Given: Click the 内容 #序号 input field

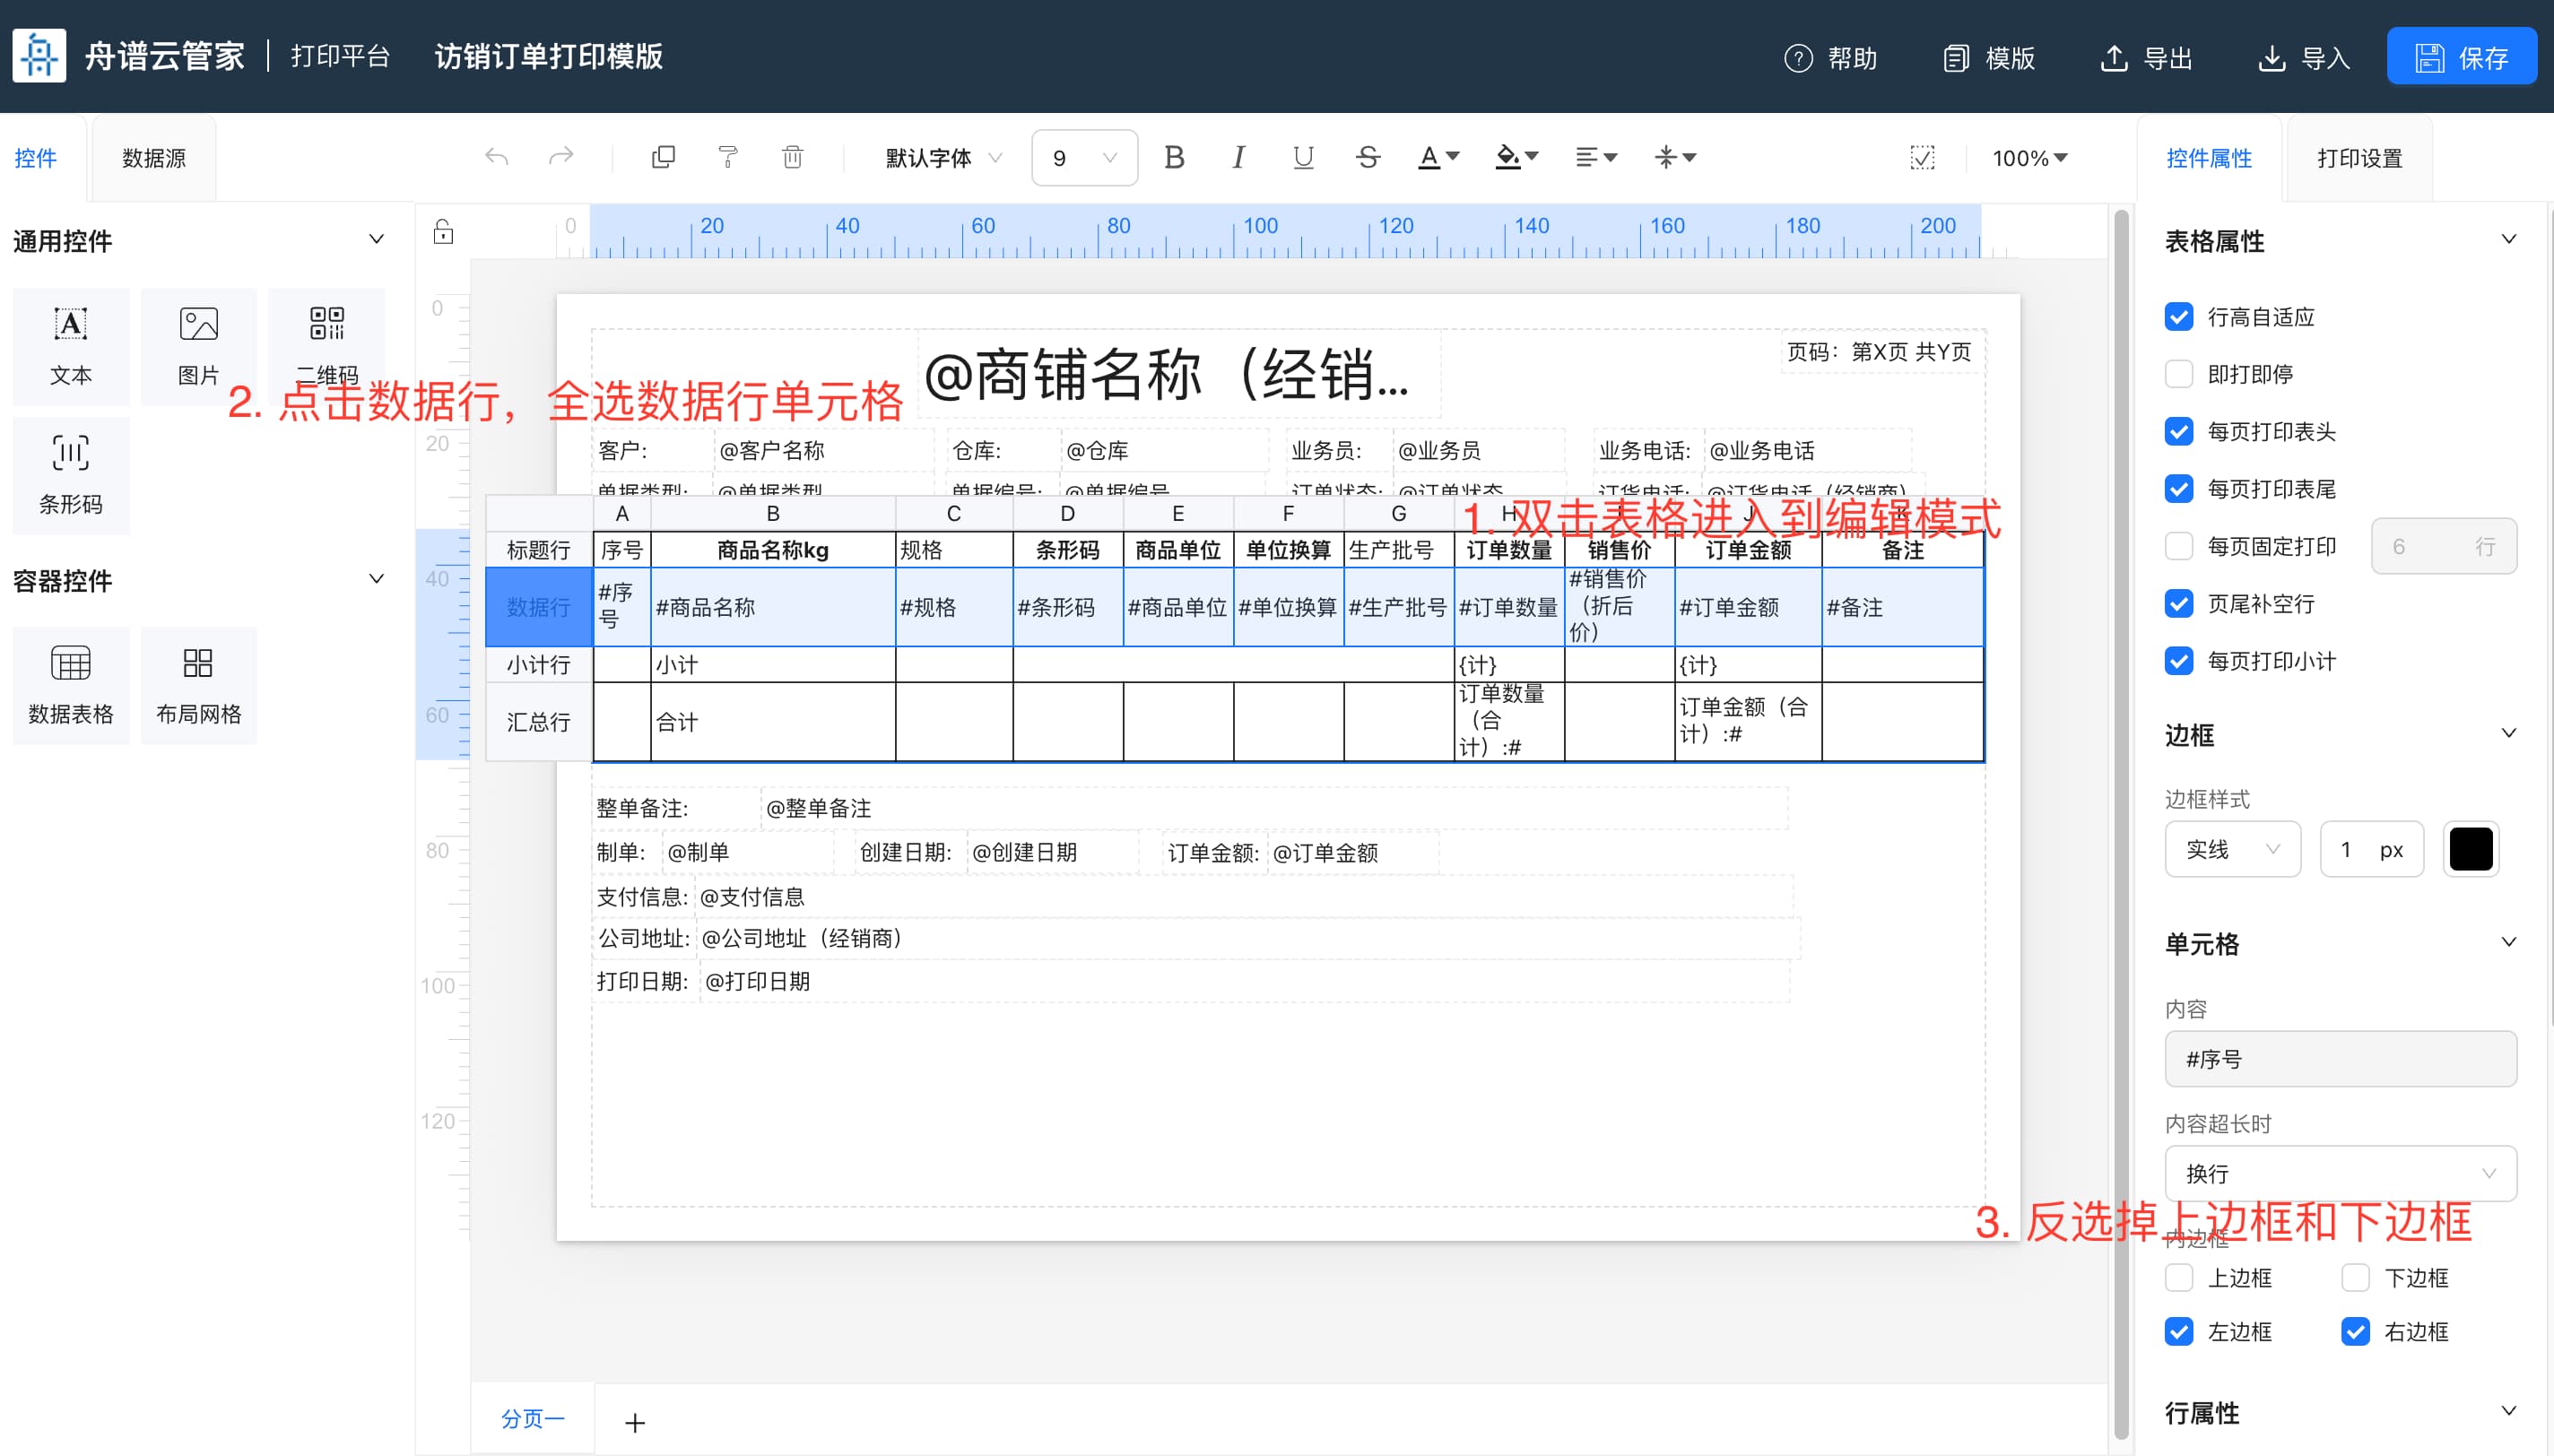Looking at the screenshot, I should coord(2340,1059).
